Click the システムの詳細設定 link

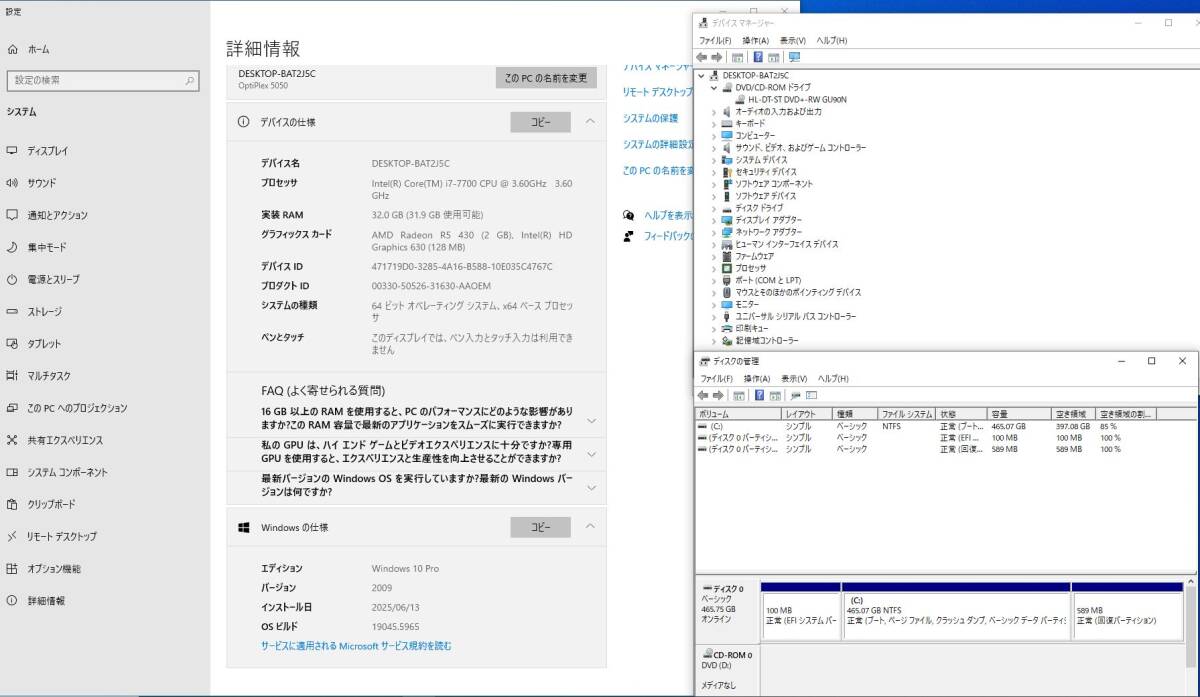point(658,144)
